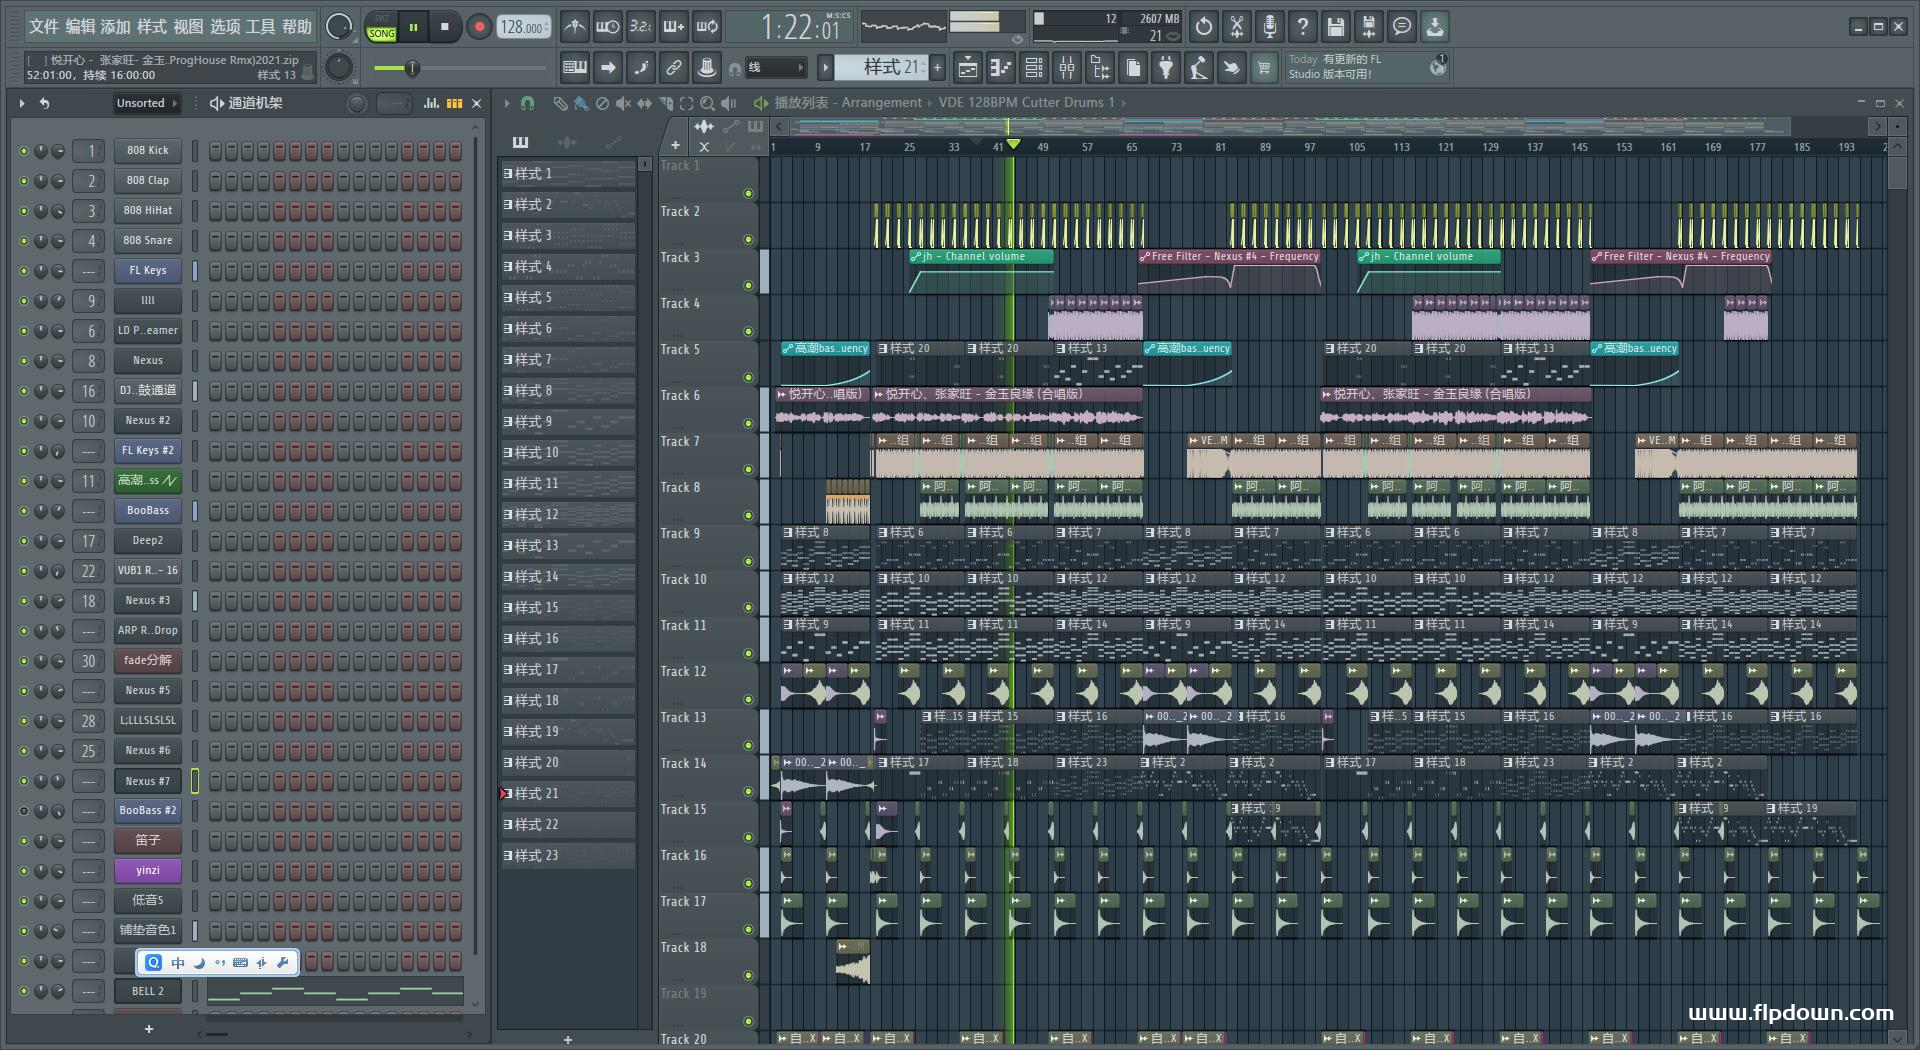Click the FL Keys channel button
This screenshot has height=1050, width=1920.
click(148, 271)
